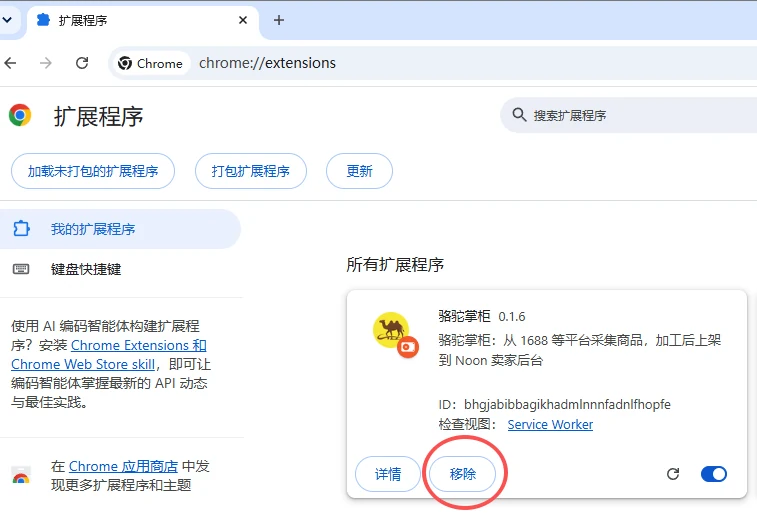Click the Chrome Web Store icon in sidebar
The height and width of the screenshot is (520, 757).
[21, 476]
